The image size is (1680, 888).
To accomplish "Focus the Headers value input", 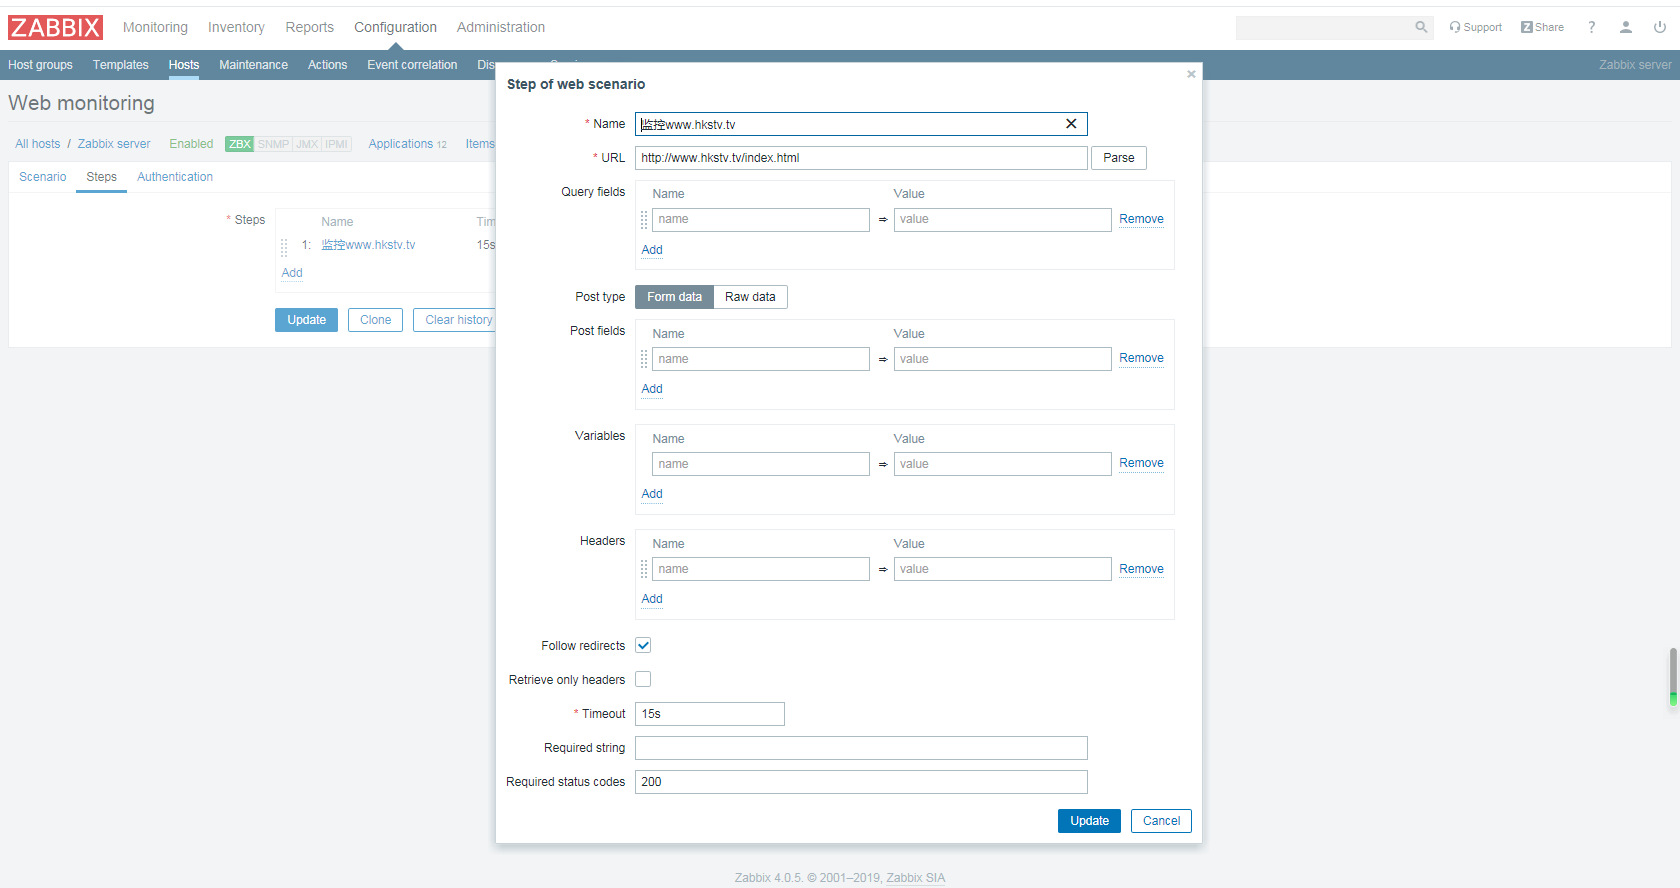I will [x=1002, y=569].
